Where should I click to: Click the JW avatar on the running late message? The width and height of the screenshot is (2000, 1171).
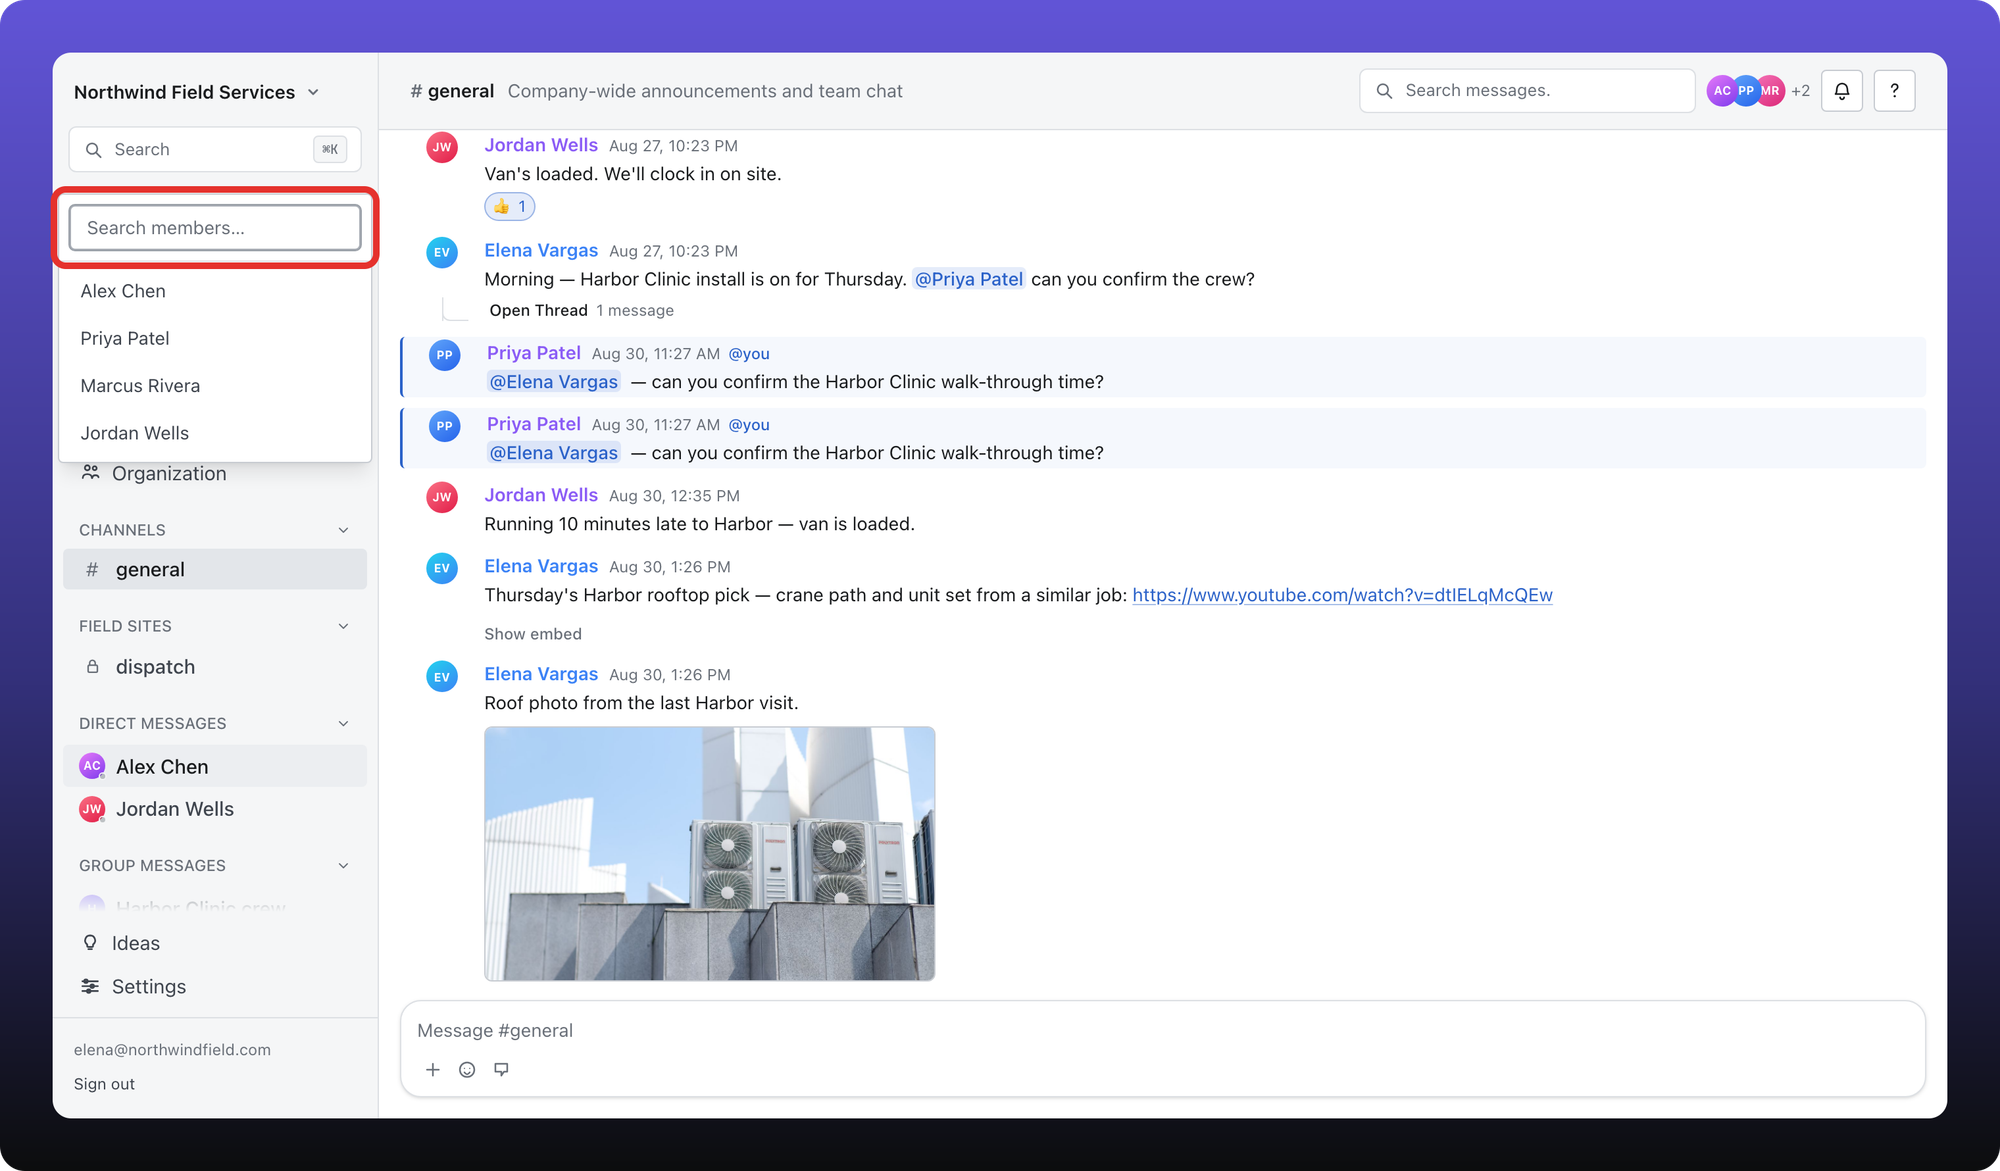pos(442,497)
